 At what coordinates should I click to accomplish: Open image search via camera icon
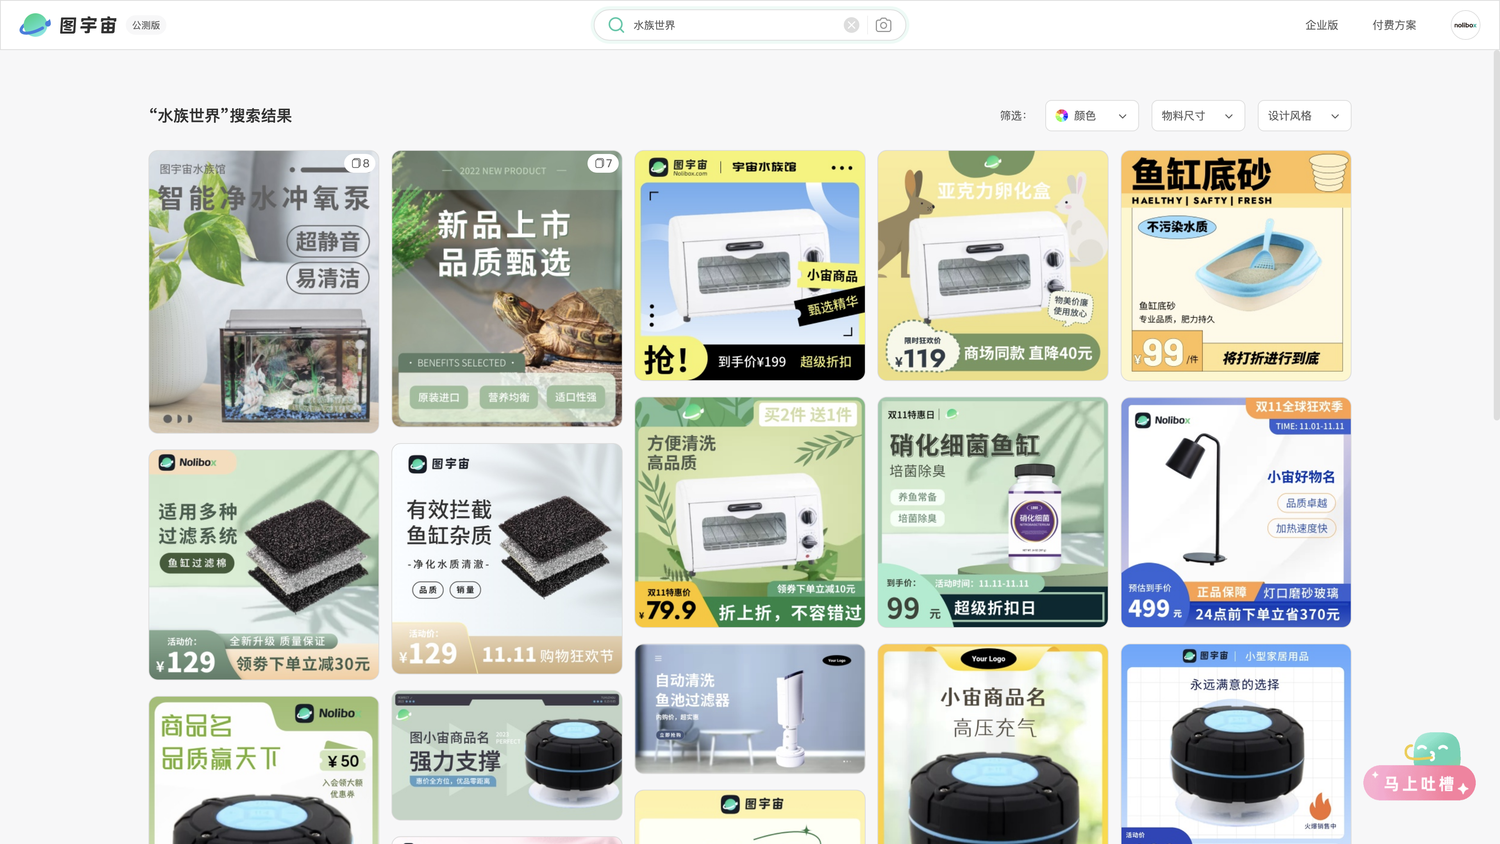(883, 25)
